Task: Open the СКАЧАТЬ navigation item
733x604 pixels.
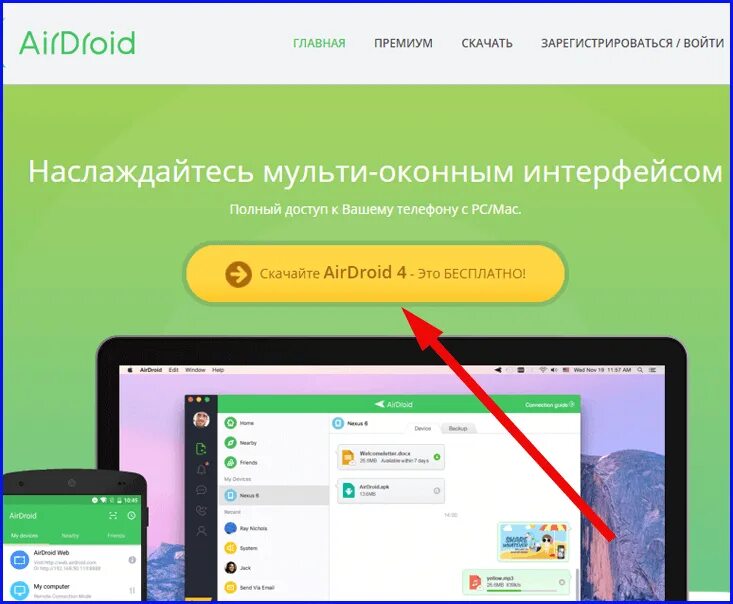Action: click(x=487, y=43)
